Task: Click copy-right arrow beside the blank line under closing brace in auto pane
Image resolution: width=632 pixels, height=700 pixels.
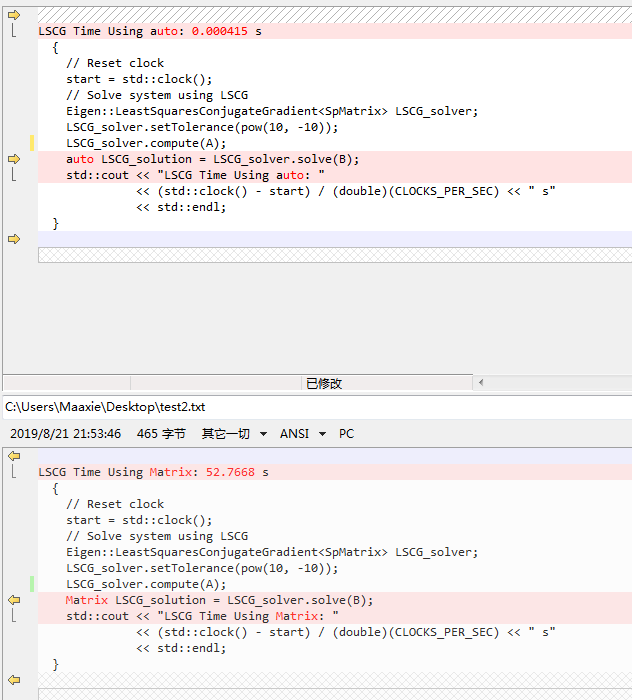Action: click(x=14, y=239)
